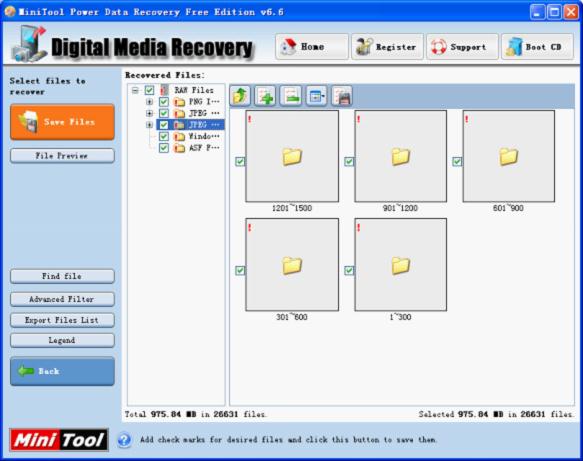Select the ASF F... folder row

point(204,148)
